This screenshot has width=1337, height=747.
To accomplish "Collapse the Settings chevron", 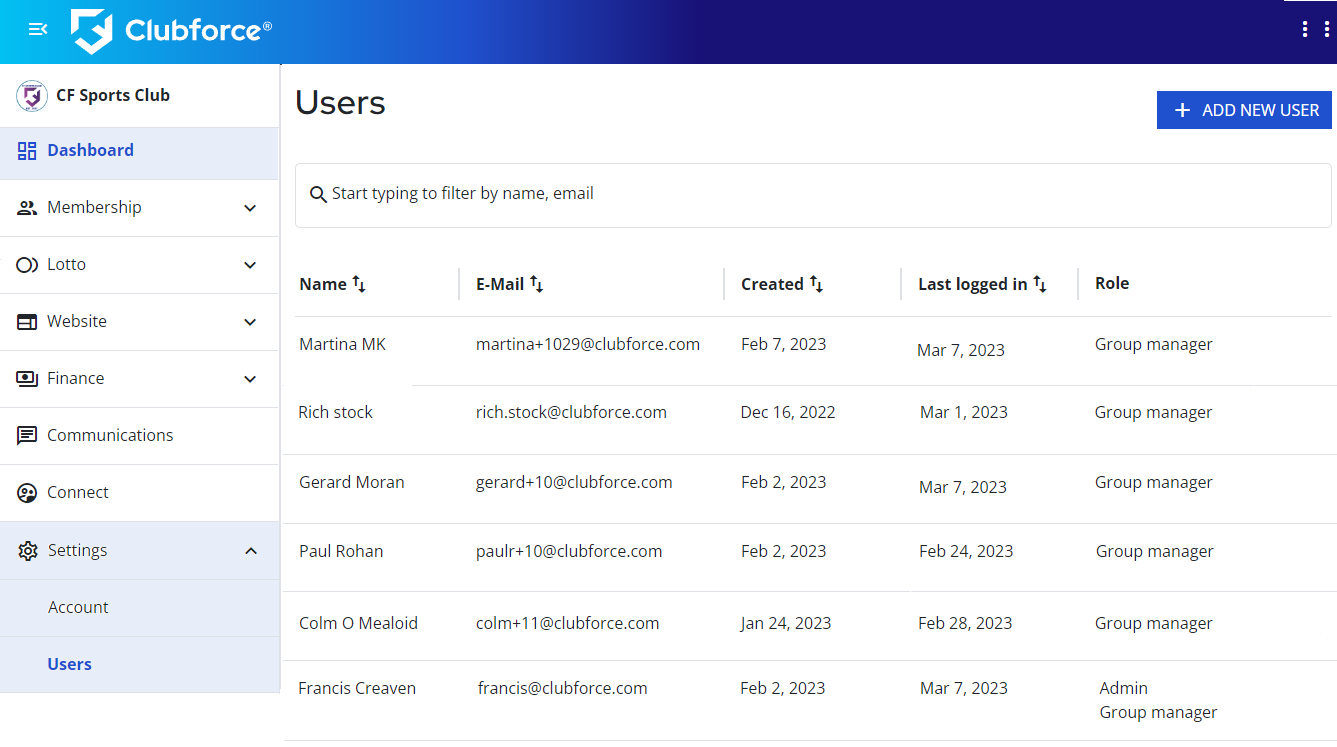I will (x=250, y=551).
